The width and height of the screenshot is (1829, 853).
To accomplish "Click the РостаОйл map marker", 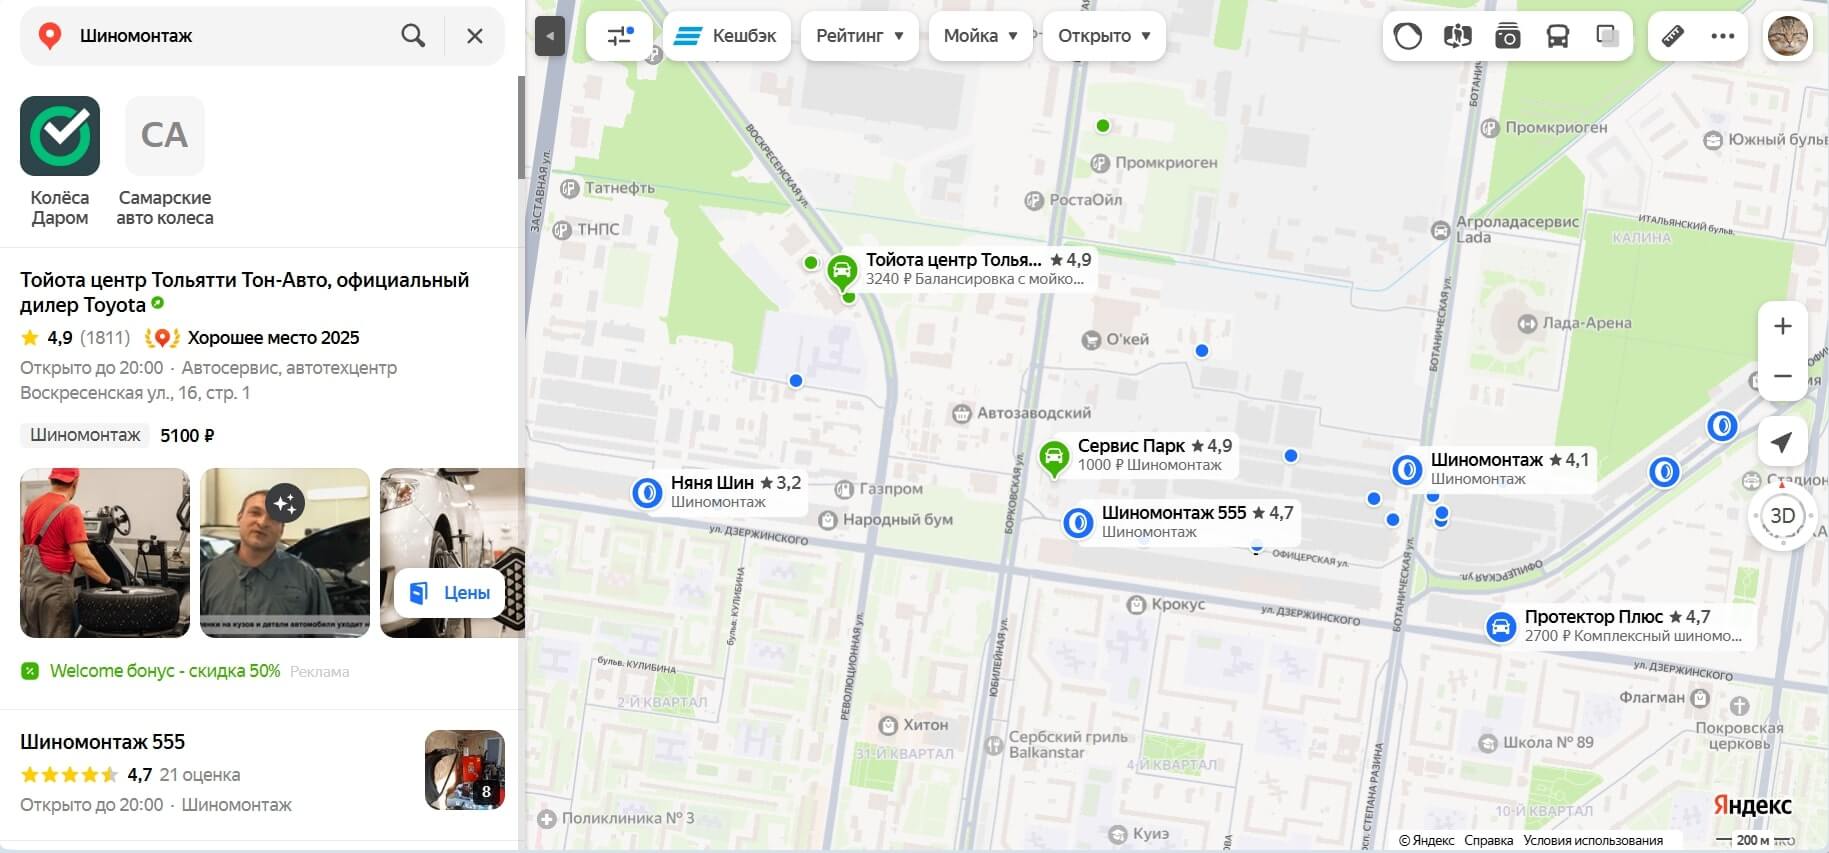I will coord(1034,200).
